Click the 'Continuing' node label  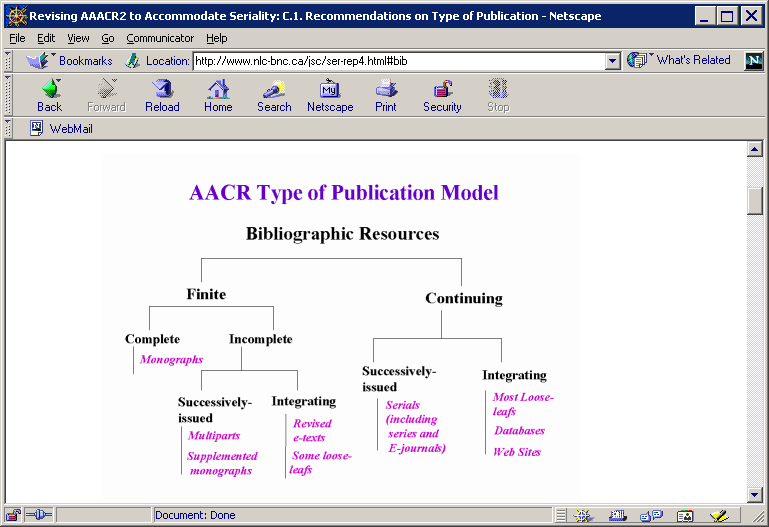click(x=464, y=298)
